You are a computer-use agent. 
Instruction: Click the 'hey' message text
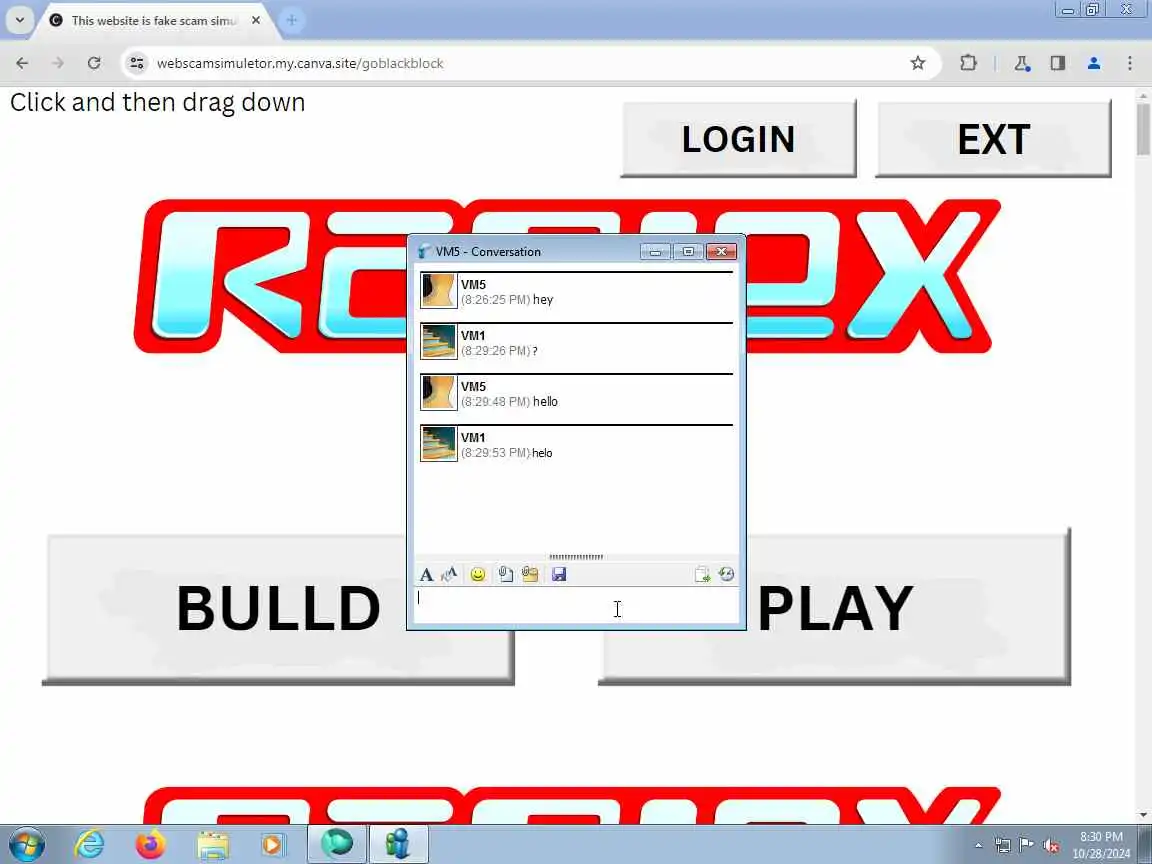pyautogui.click(x=543, y=300)
